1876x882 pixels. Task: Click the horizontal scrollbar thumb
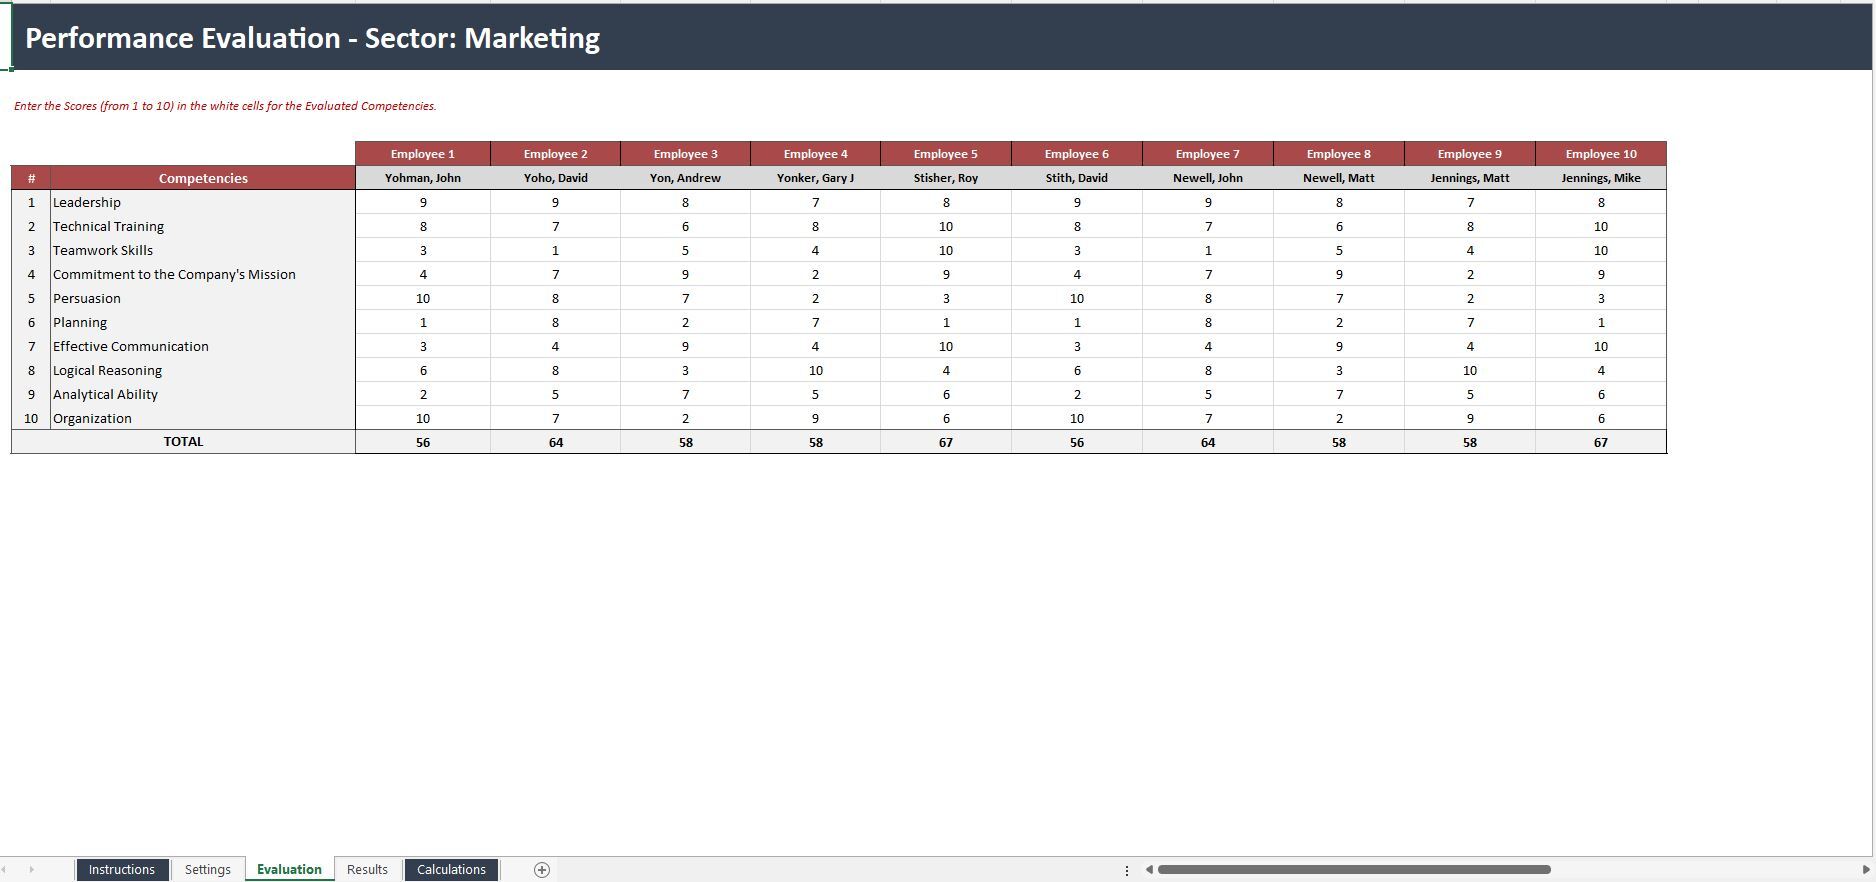(x=1354, y=870)
